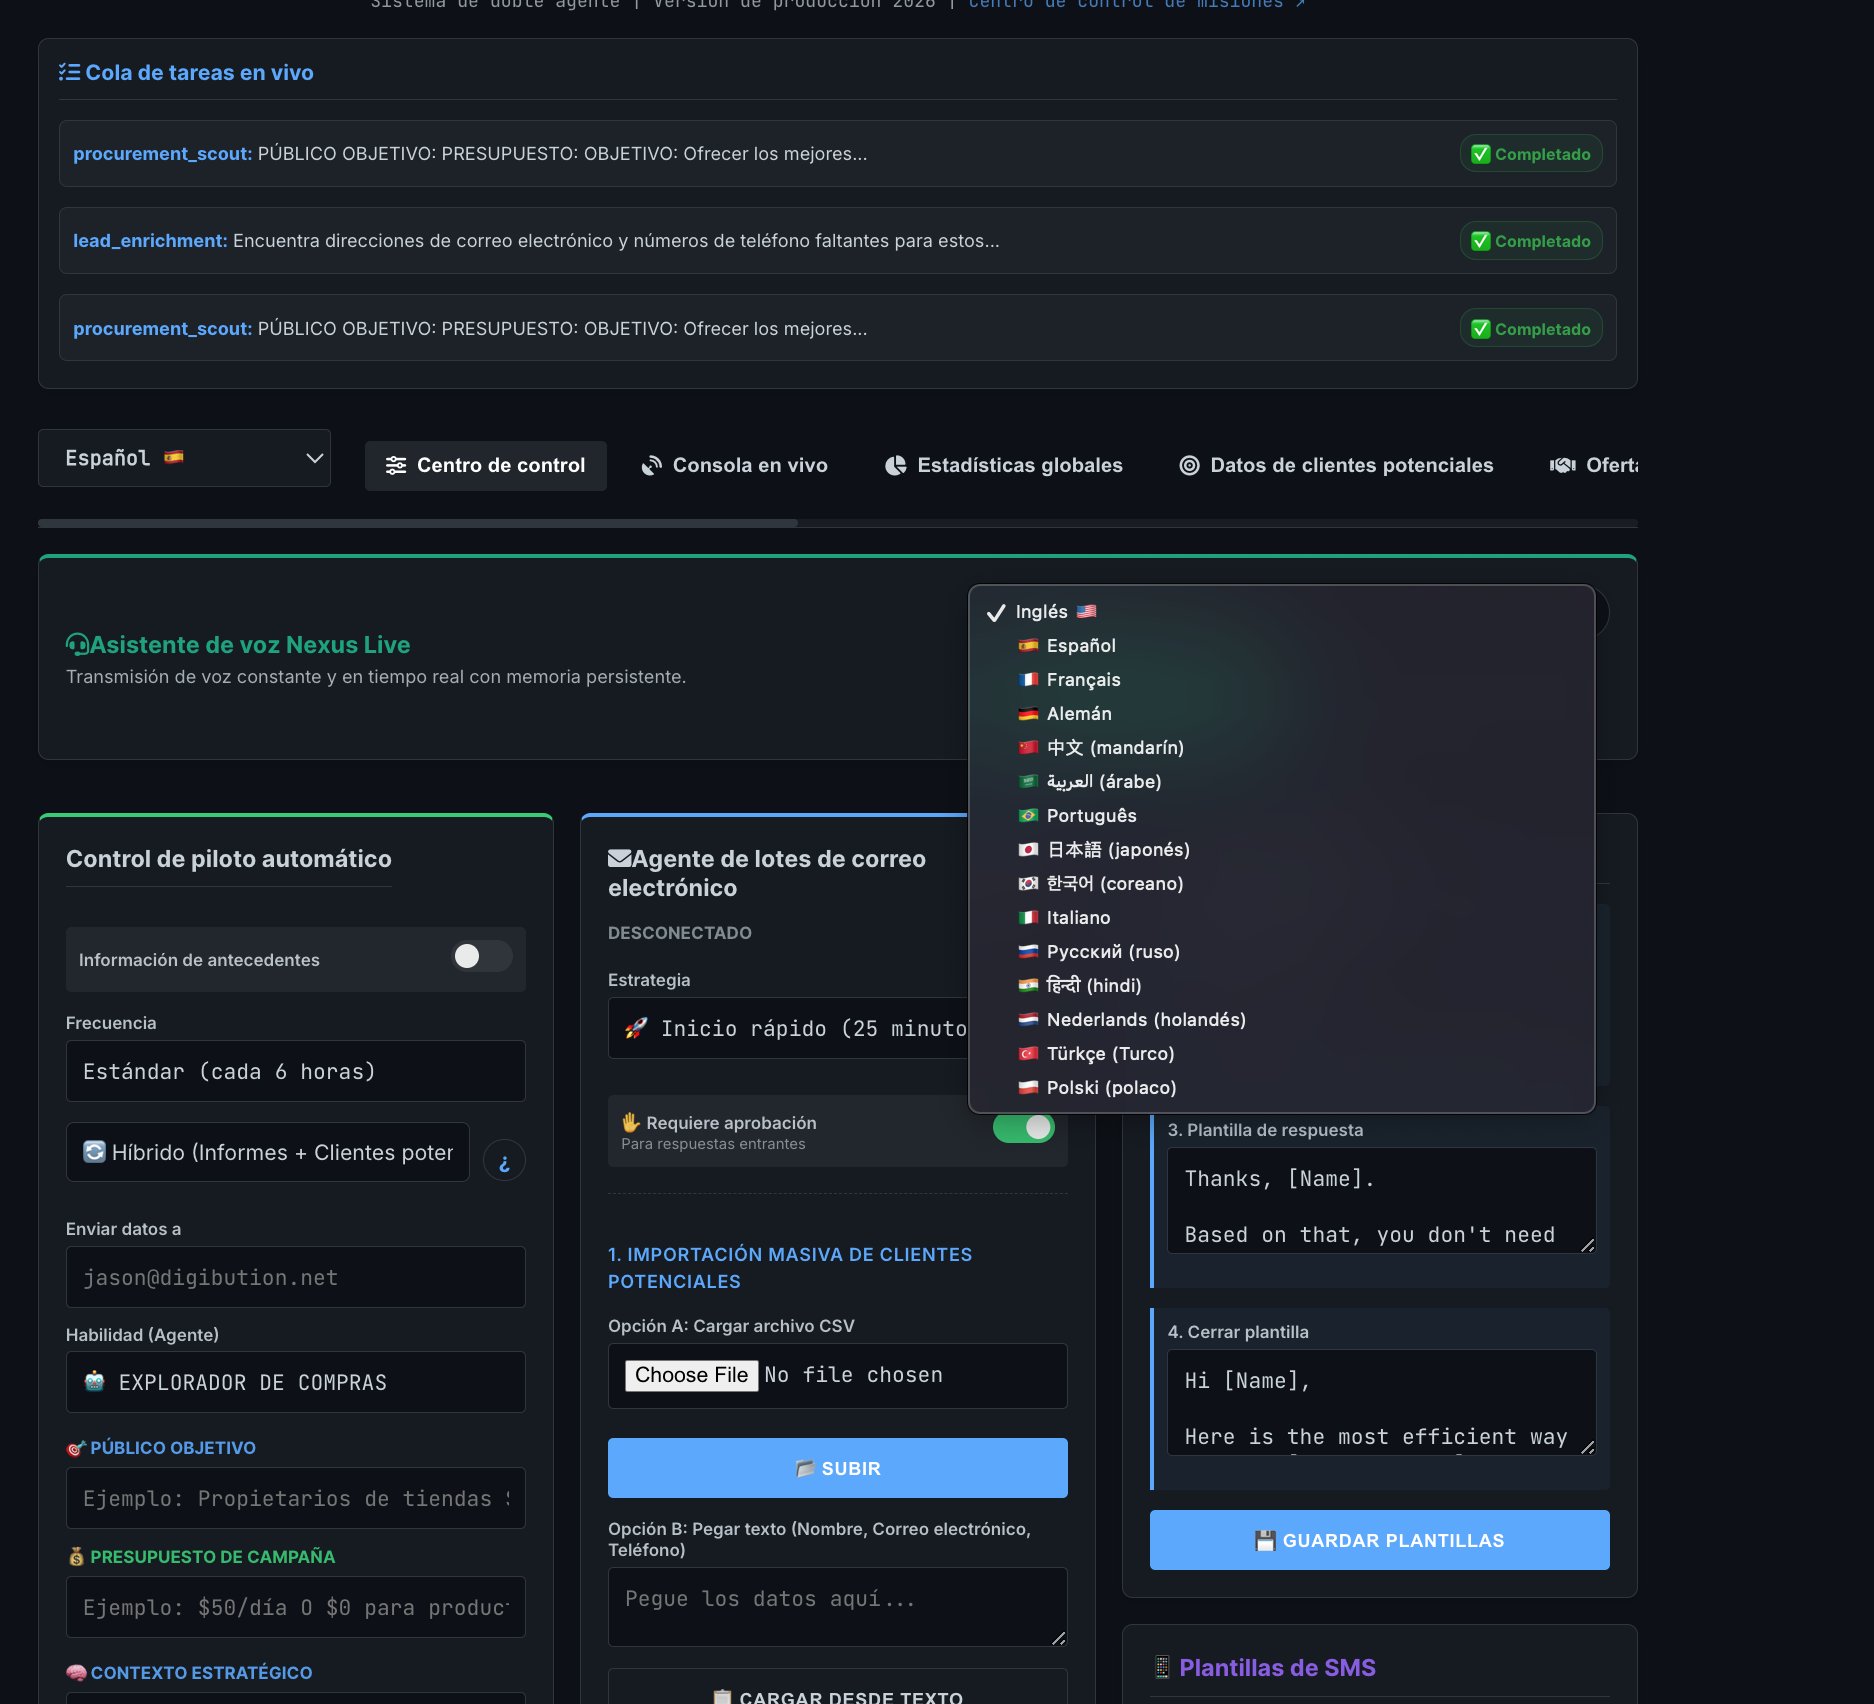1874x1704 pixels.
Task: Select the hindi language option
Action: click(x=1282, y=986)
